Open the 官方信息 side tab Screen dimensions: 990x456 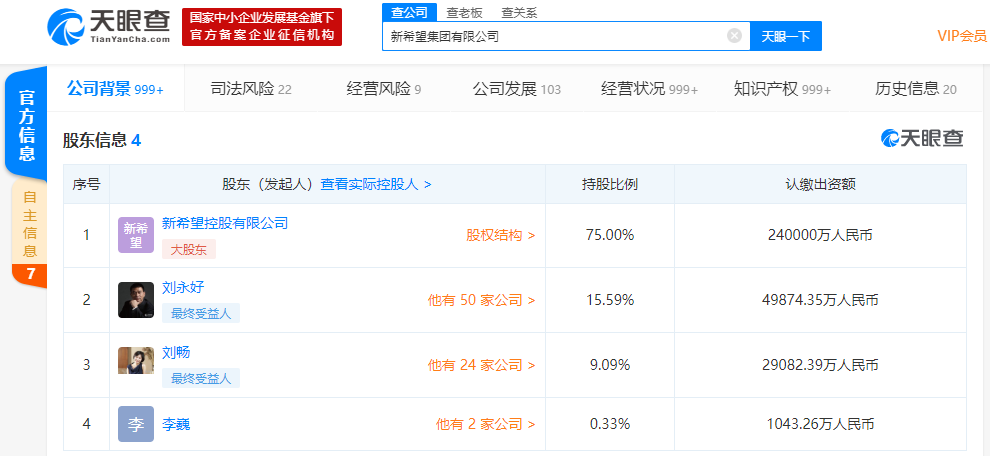click(26, 125)
